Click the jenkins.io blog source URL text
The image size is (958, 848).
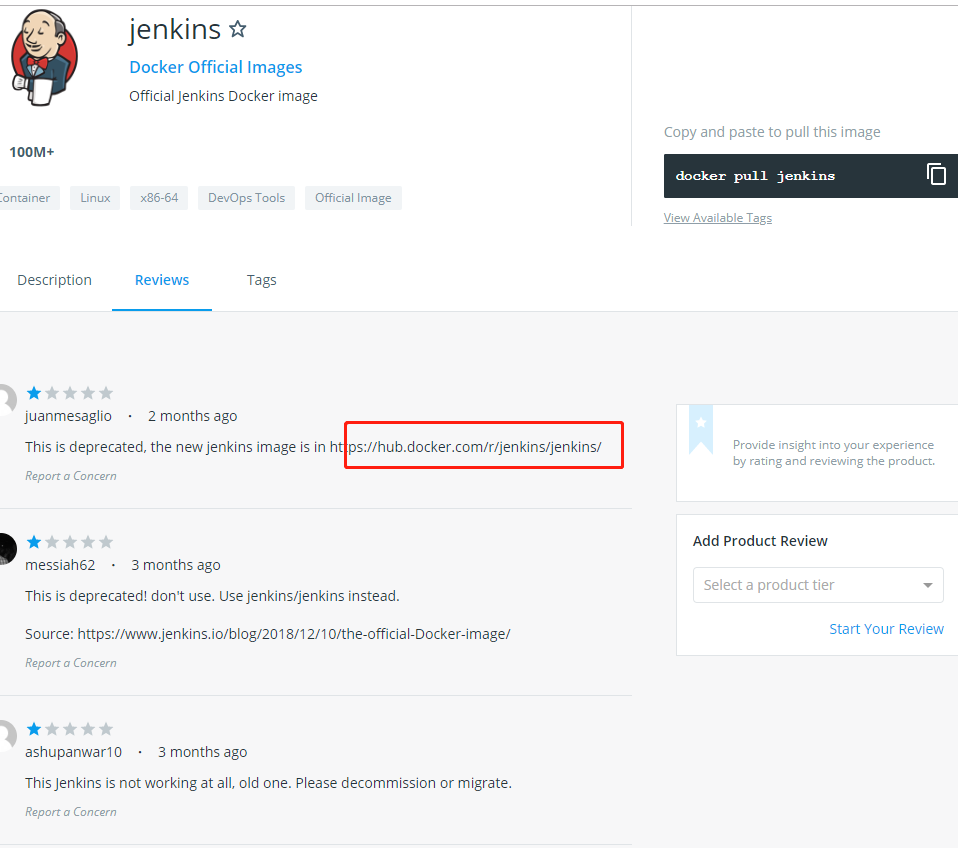pos(294,634)
